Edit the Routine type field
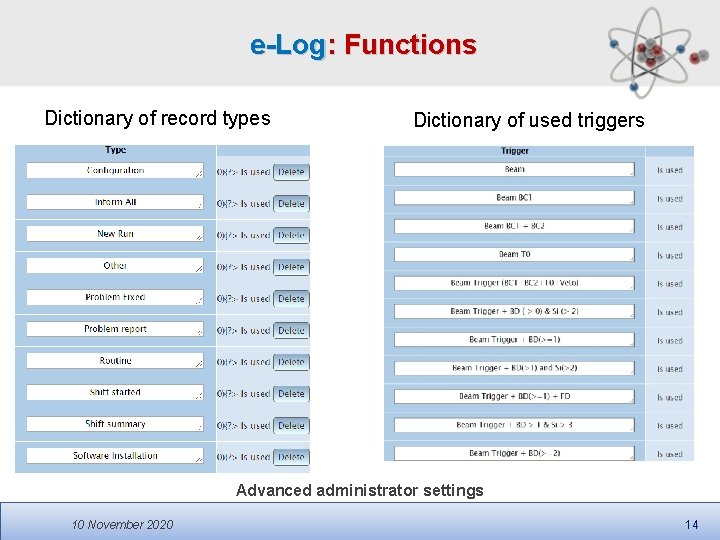The width and height of the screenshot is (720, 540). [x=115, y=360]
